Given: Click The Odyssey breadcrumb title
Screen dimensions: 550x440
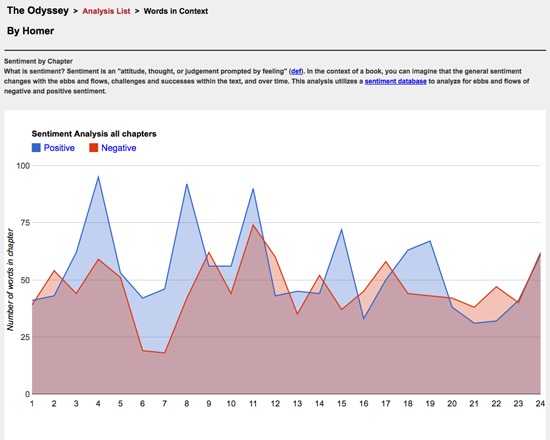Looking at the screenshot, I should (38, 11).
